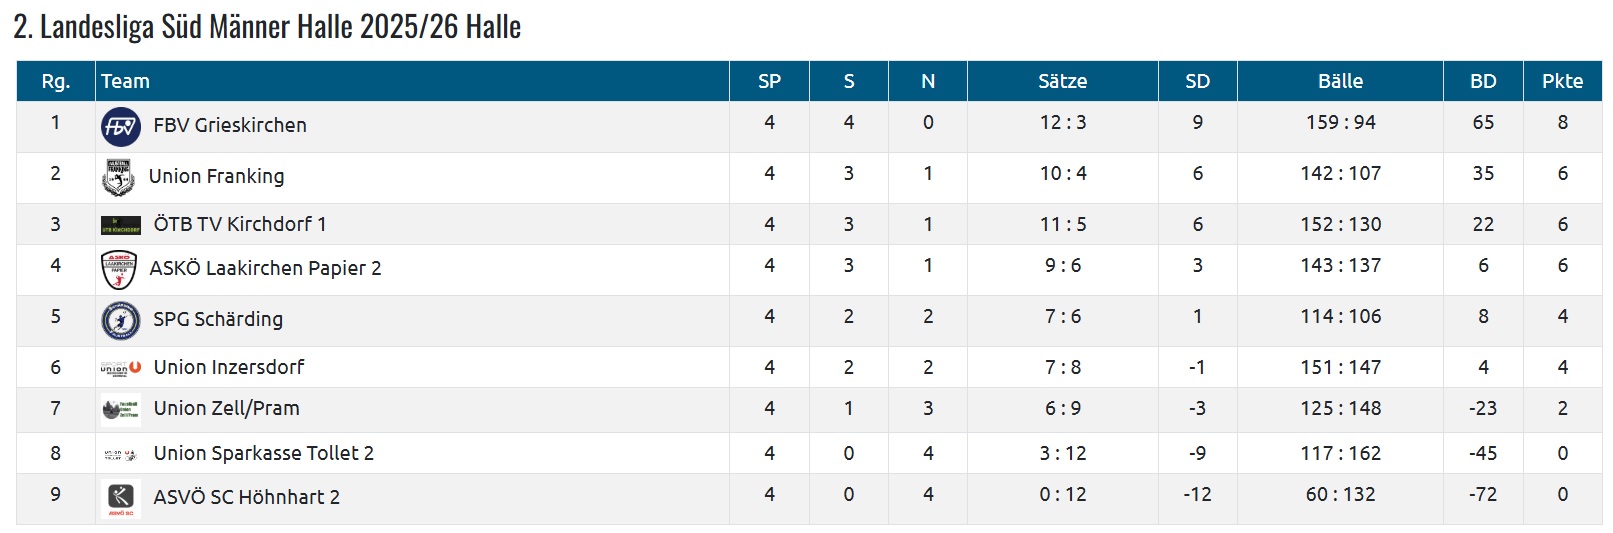Click the ÖTB TV Kirchdorf logo
1613x533 pixels.
121,225
